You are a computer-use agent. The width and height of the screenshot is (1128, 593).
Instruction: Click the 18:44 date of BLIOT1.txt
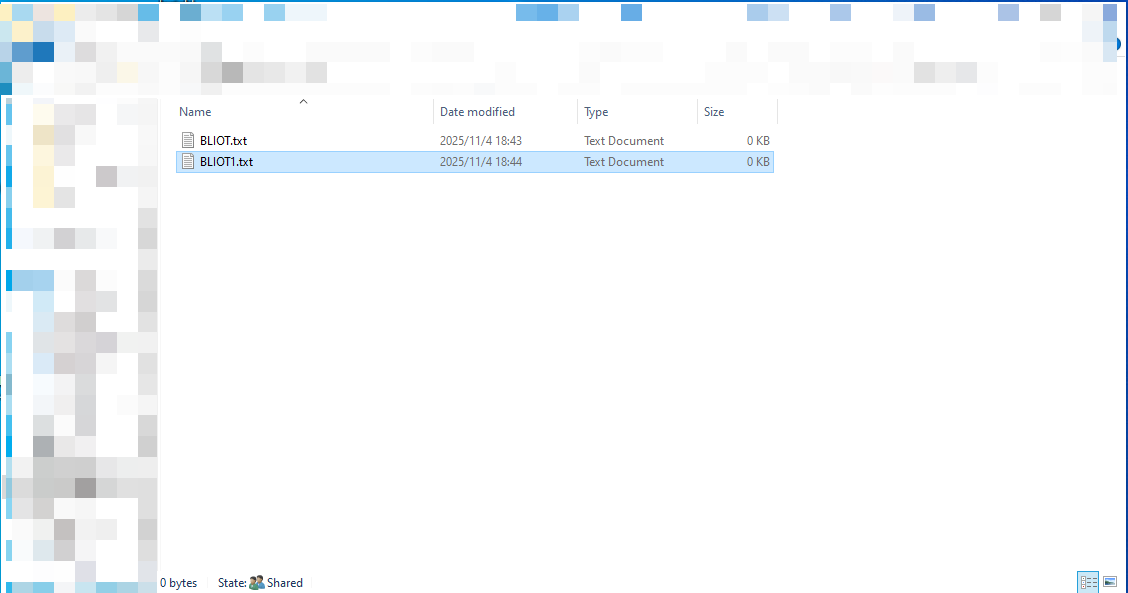481,162
